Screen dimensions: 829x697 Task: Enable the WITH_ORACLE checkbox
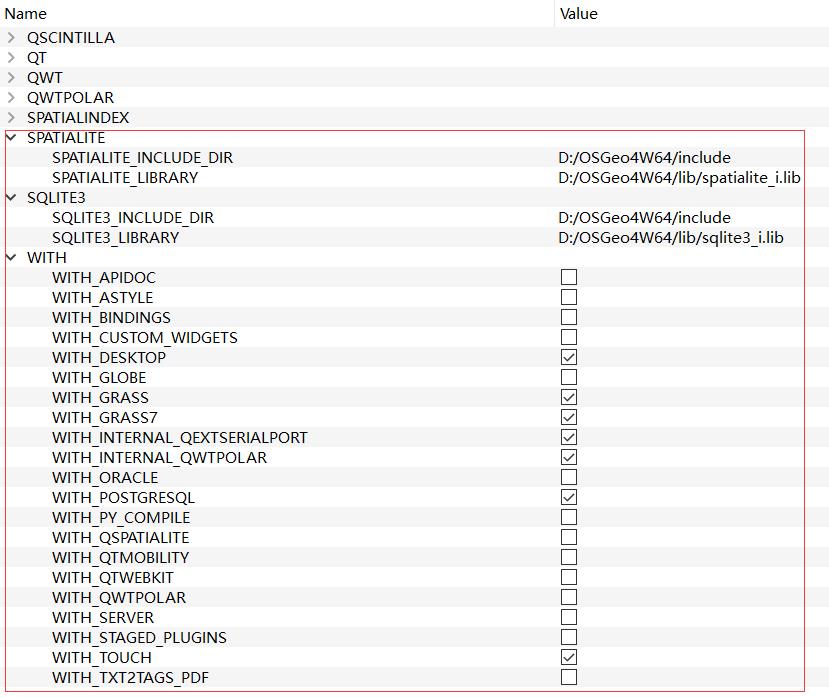click(x=569, y=477)
